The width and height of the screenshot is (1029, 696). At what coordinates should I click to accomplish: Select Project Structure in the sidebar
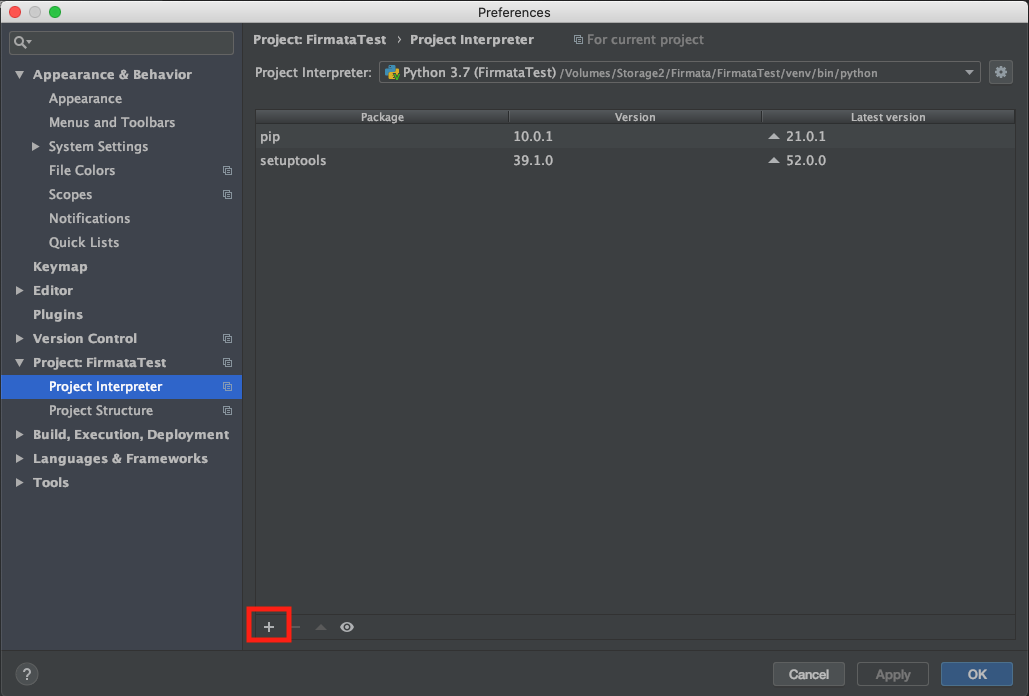pos(101,411)
